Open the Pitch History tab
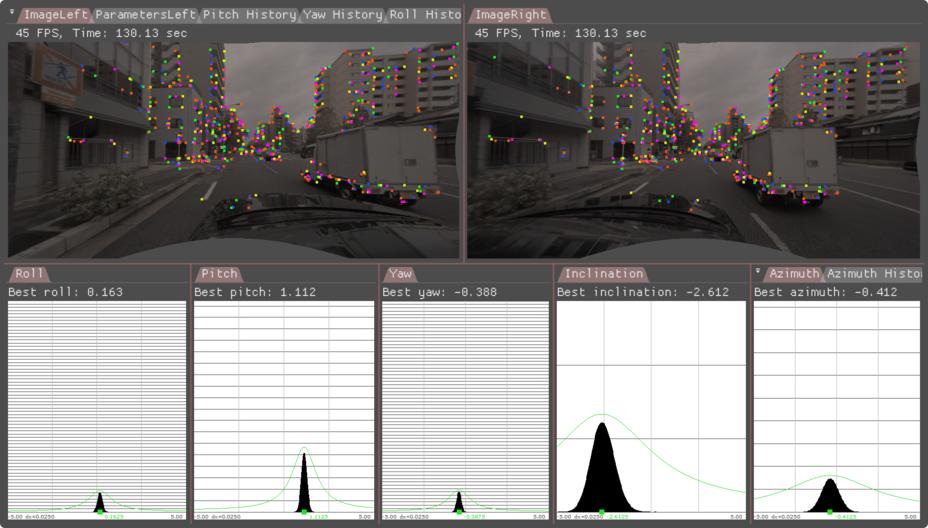The height and width of the screenshot is (528, 928). pyautogui.click(x=249, y=15)
